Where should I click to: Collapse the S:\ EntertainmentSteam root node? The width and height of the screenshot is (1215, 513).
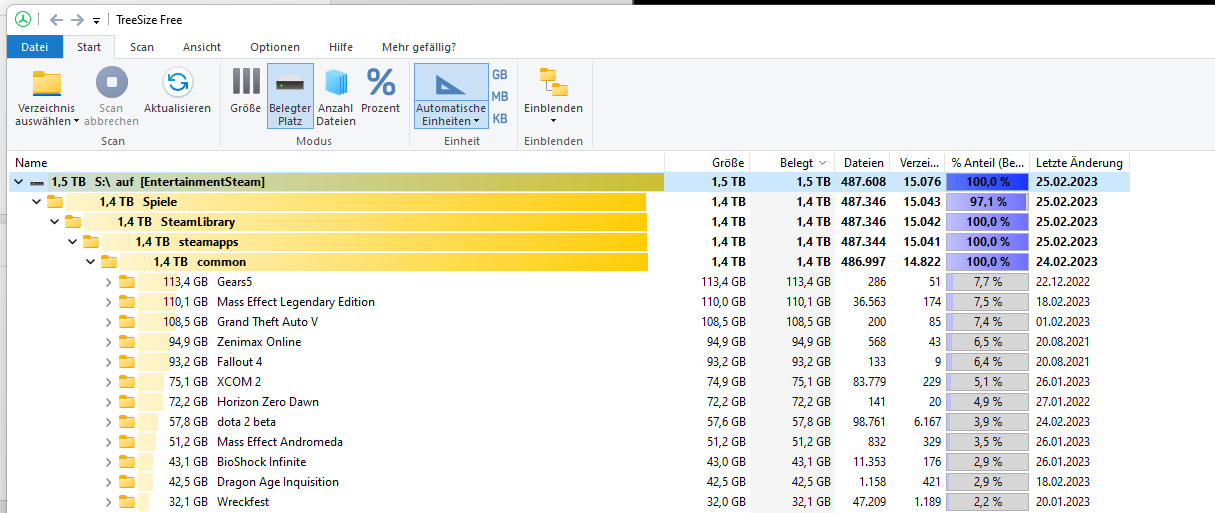(20, 182)
